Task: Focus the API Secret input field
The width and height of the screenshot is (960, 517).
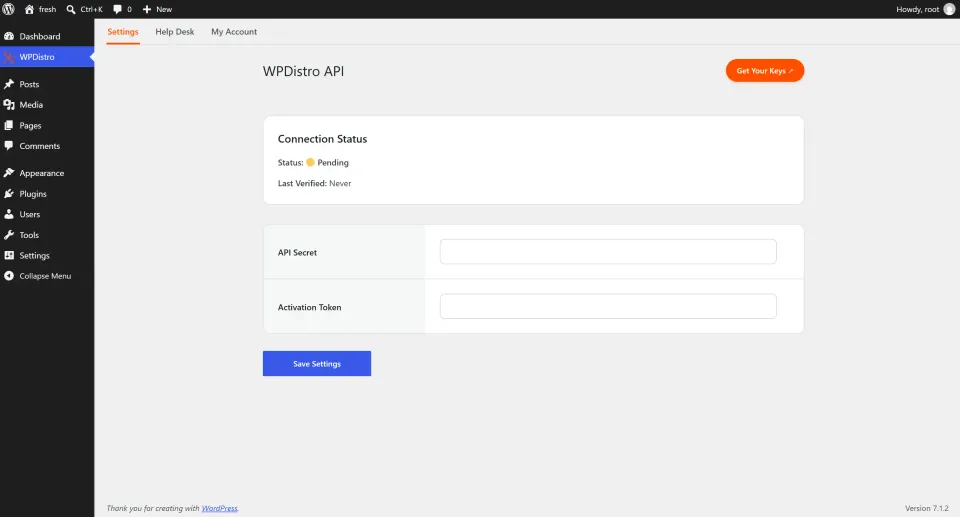Action: (608, 252)
